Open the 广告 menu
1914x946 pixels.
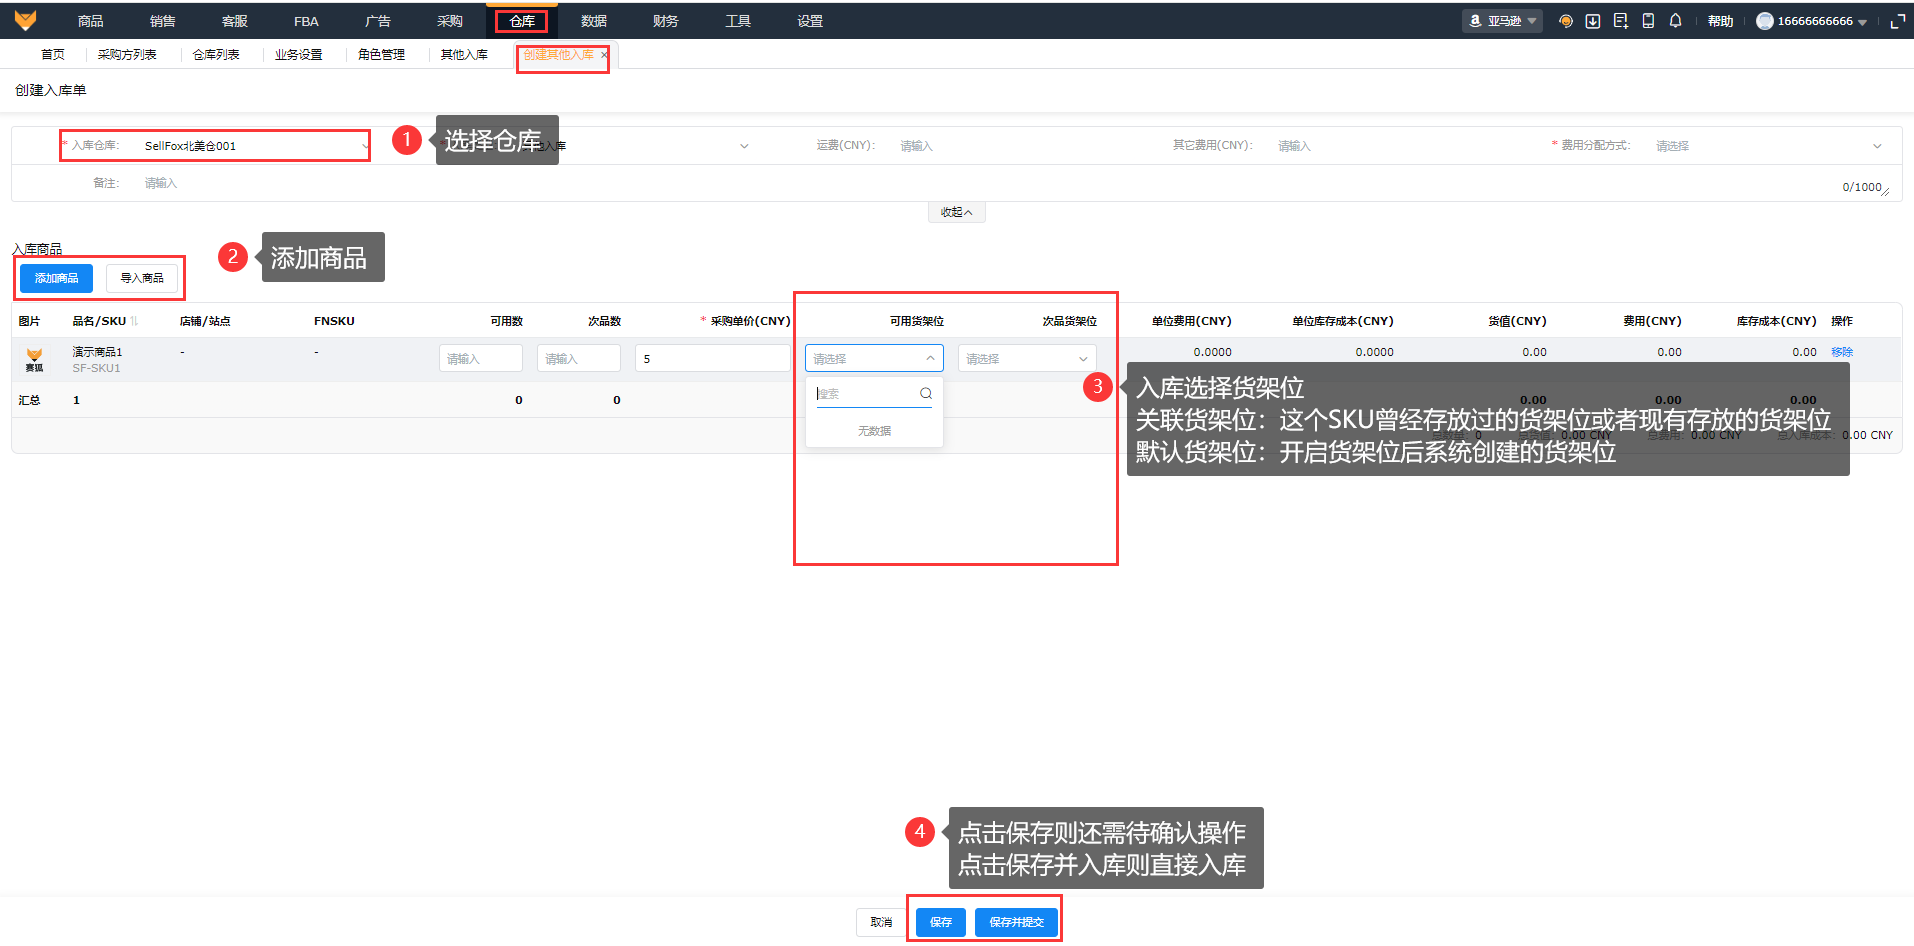pyautogui.click(x=378, y=21)
